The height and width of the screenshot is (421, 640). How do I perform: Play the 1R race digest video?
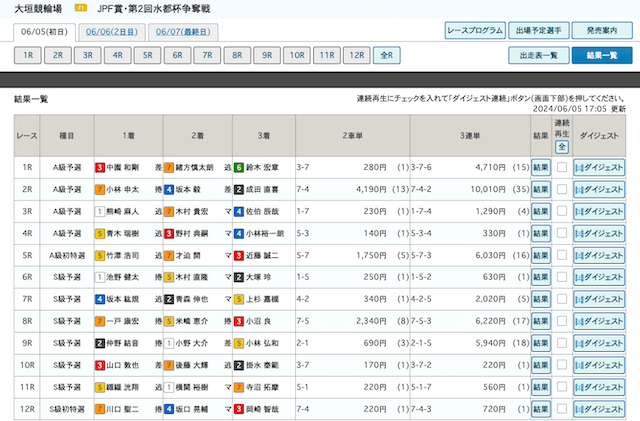point(602,167)
